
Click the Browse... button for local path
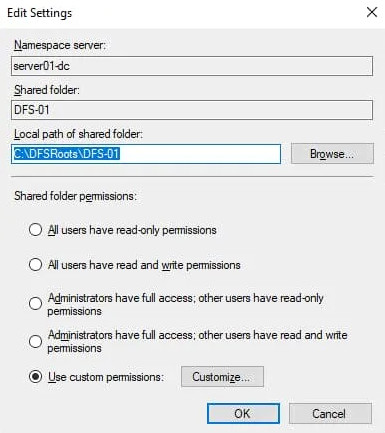pyautogui.click(x=332, y=154)
